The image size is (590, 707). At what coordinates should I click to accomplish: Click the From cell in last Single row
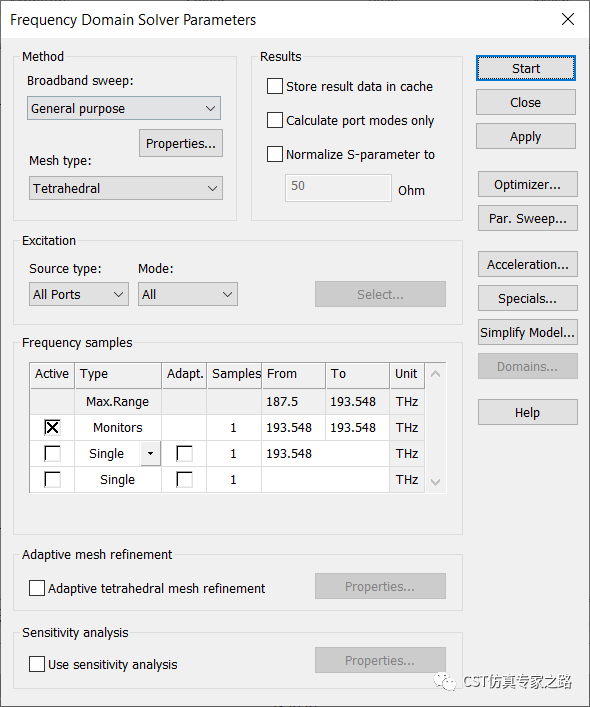pyautogui.click(x=325, y=480)
